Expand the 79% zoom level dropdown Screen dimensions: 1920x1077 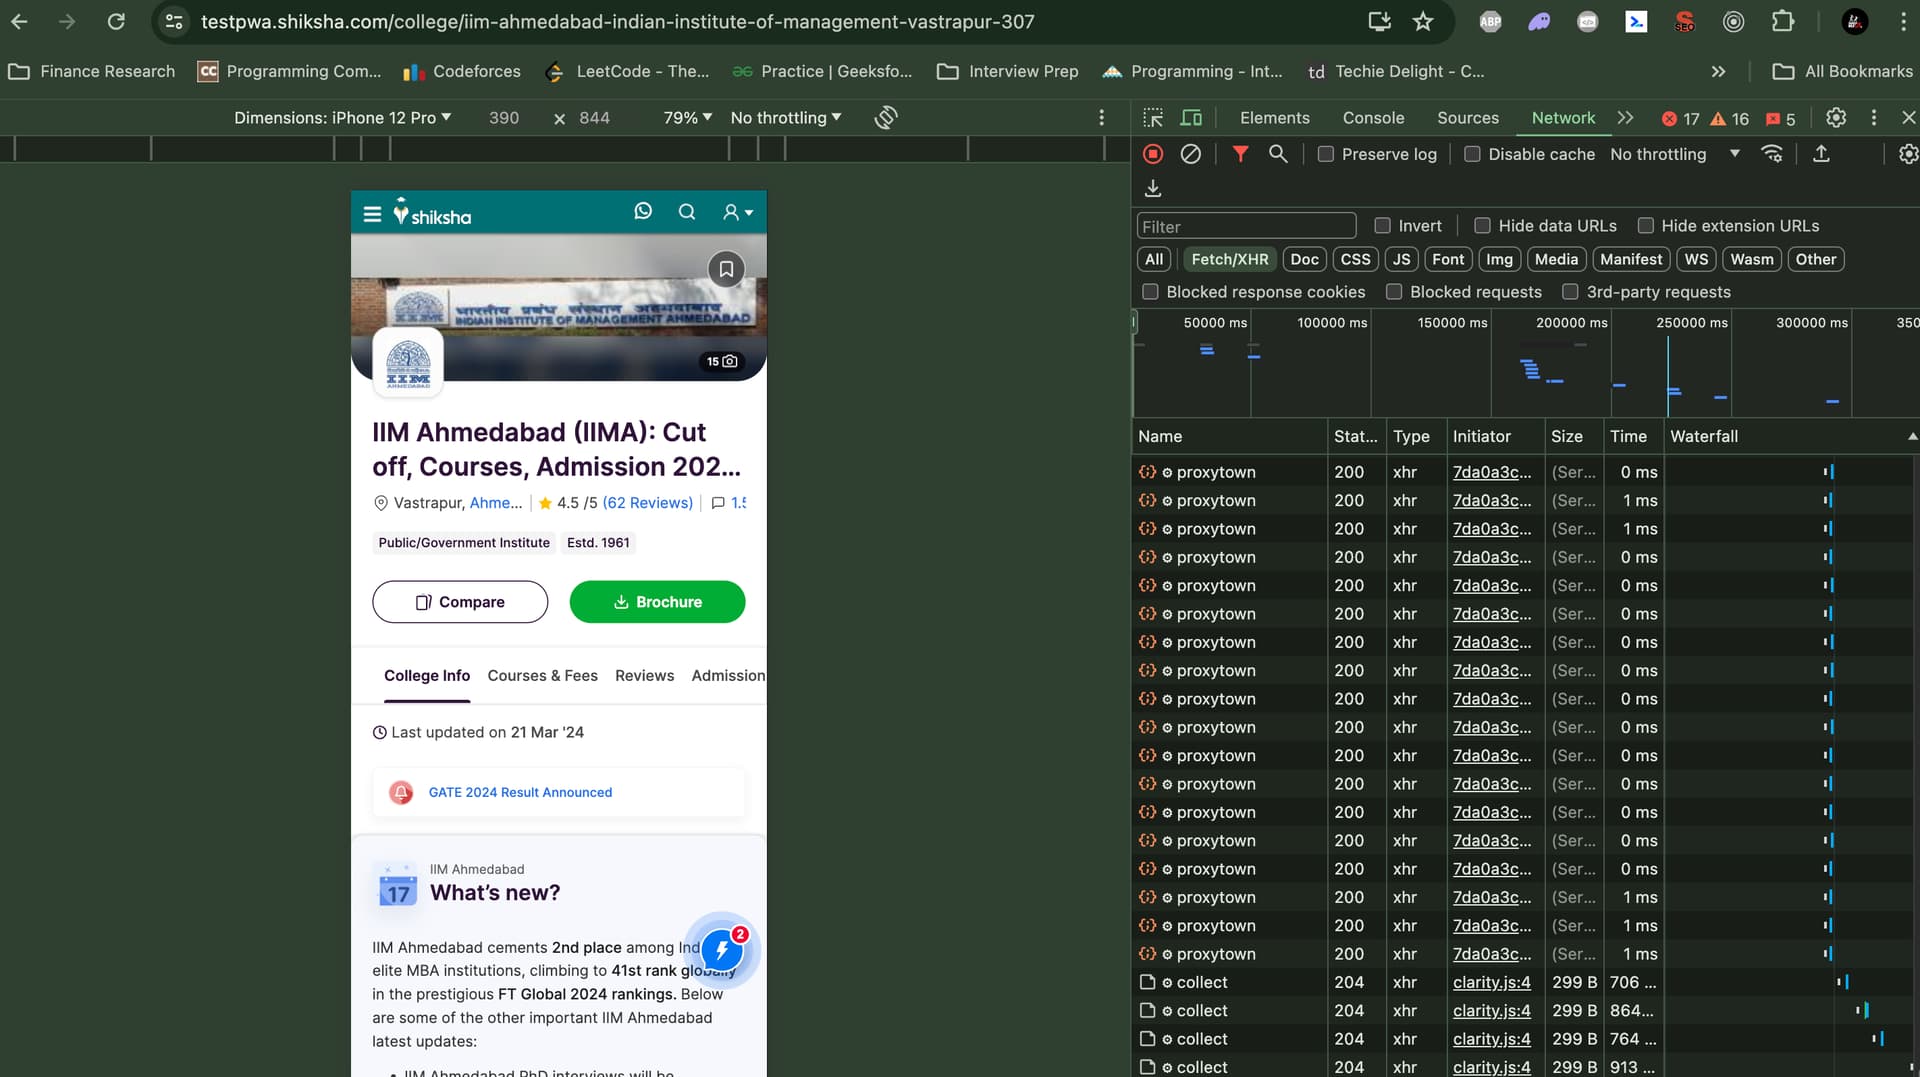click(x=687, y=118)
